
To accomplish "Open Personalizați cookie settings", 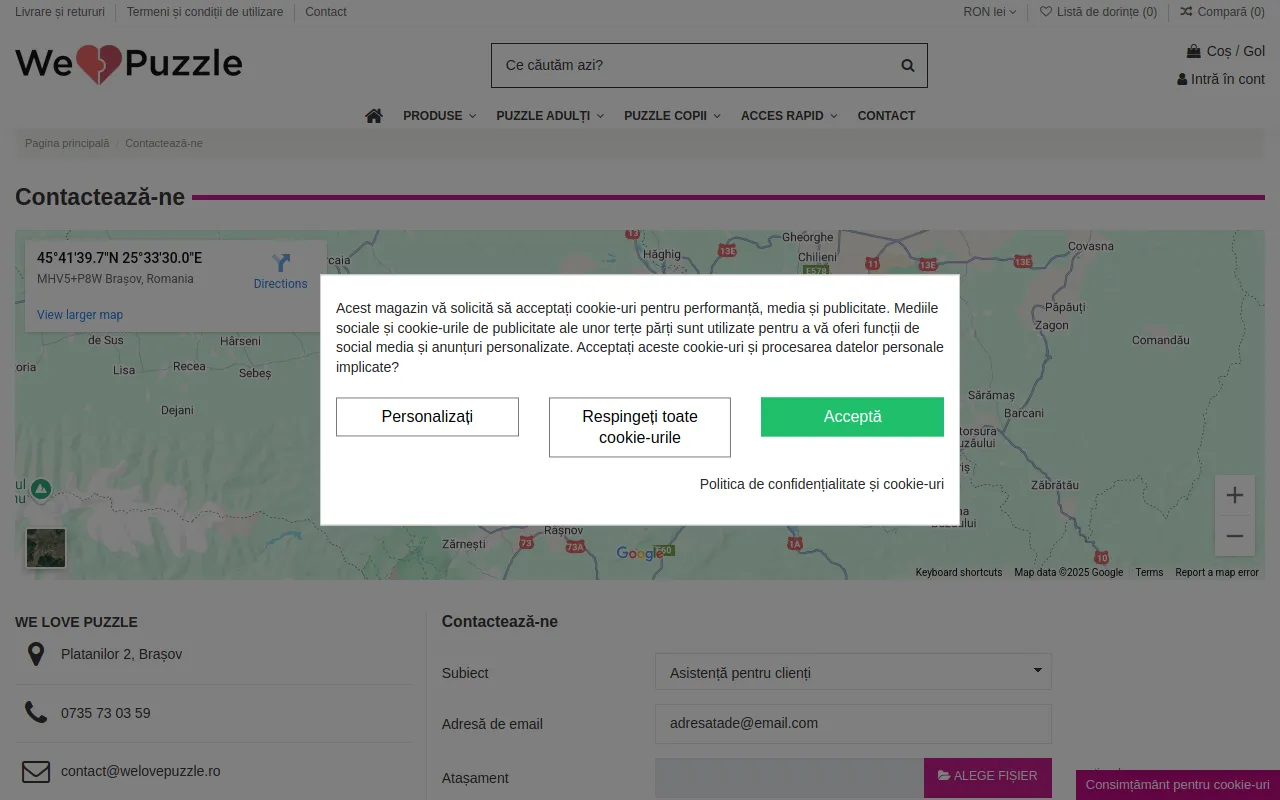I will (x=427, y=417).
